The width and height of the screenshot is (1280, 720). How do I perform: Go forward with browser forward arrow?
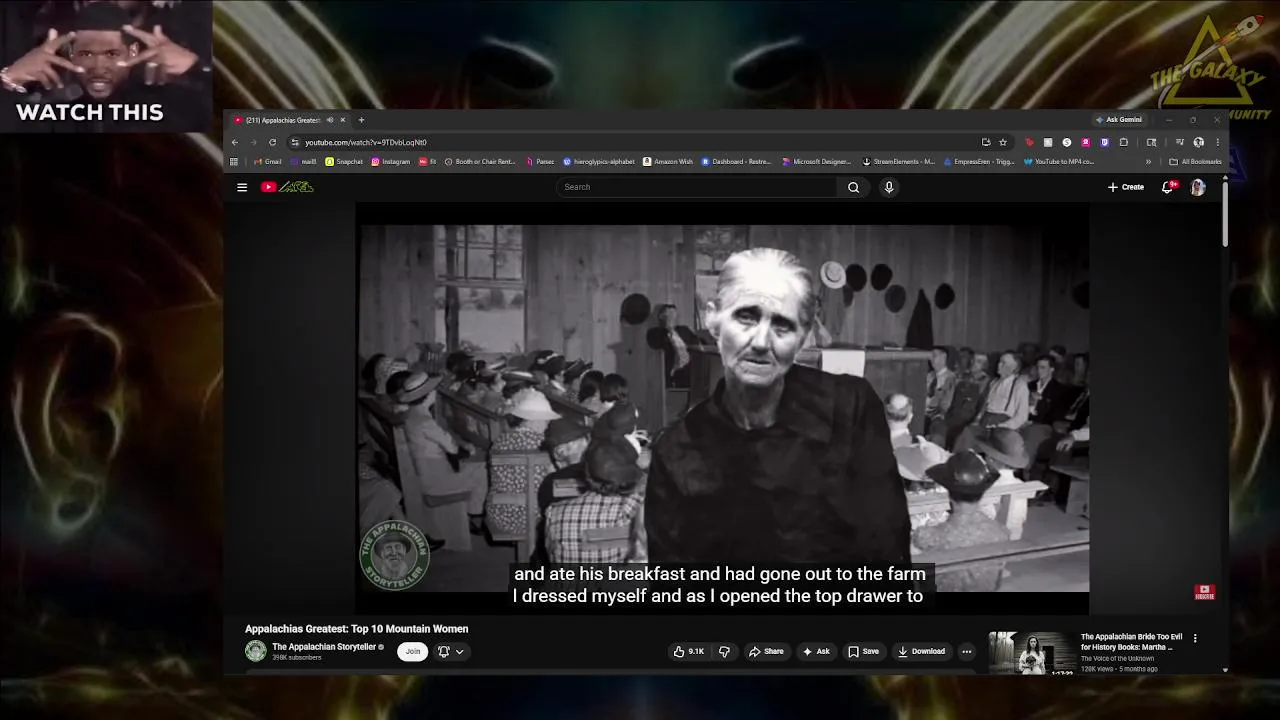253,142
